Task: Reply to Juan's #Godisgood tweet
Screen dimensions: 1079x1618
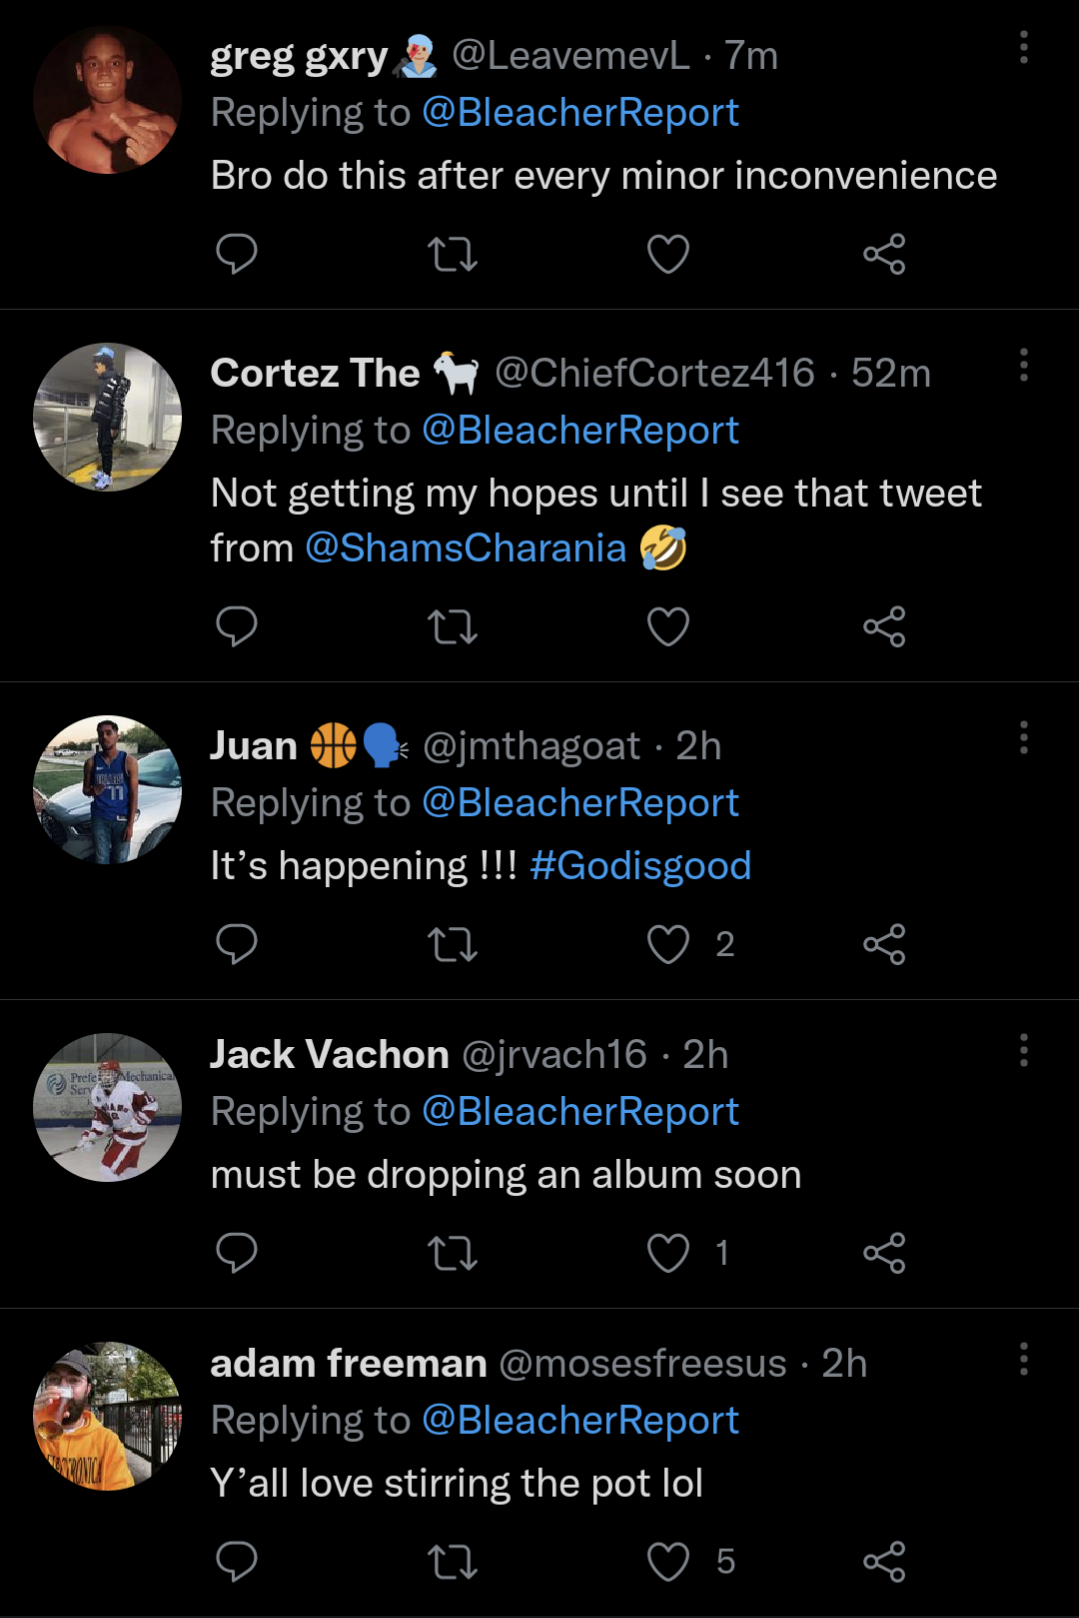Action: point(237,944)
